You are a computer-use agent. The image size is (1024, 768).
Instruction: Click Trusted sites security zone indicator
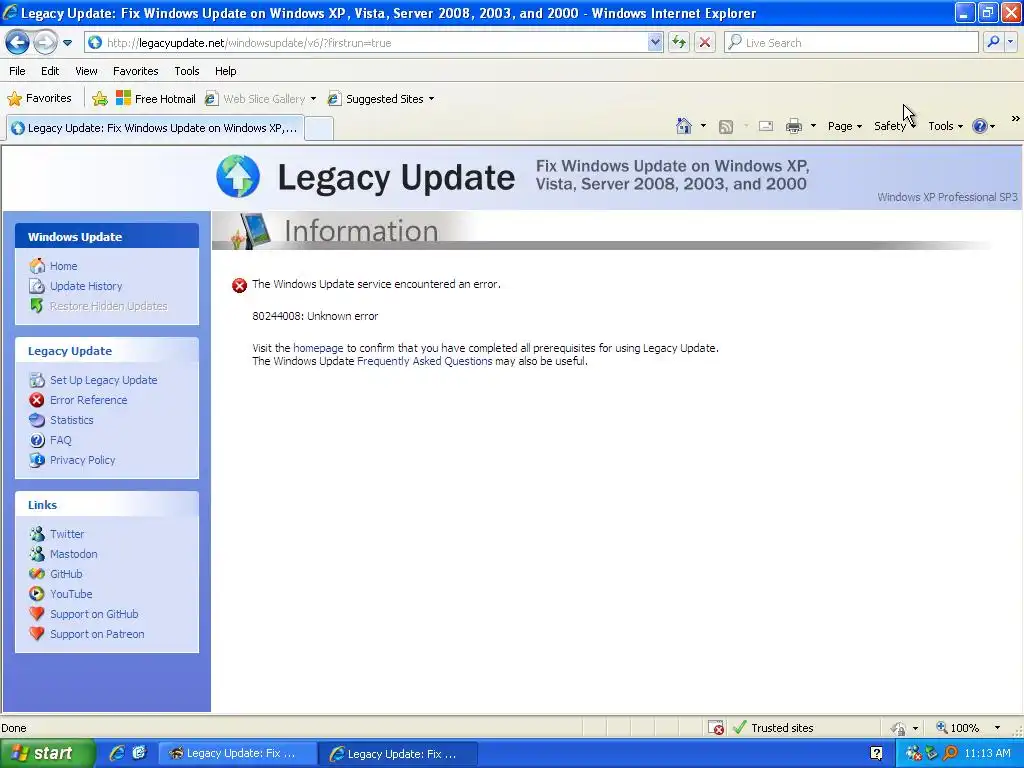(x=773, y=728)
